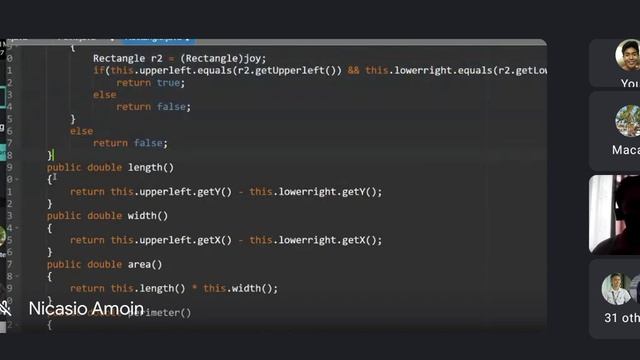640x360 pixels.
Task: Click the Nicasio Amoin presenter name label
Action: coord(86,309)
